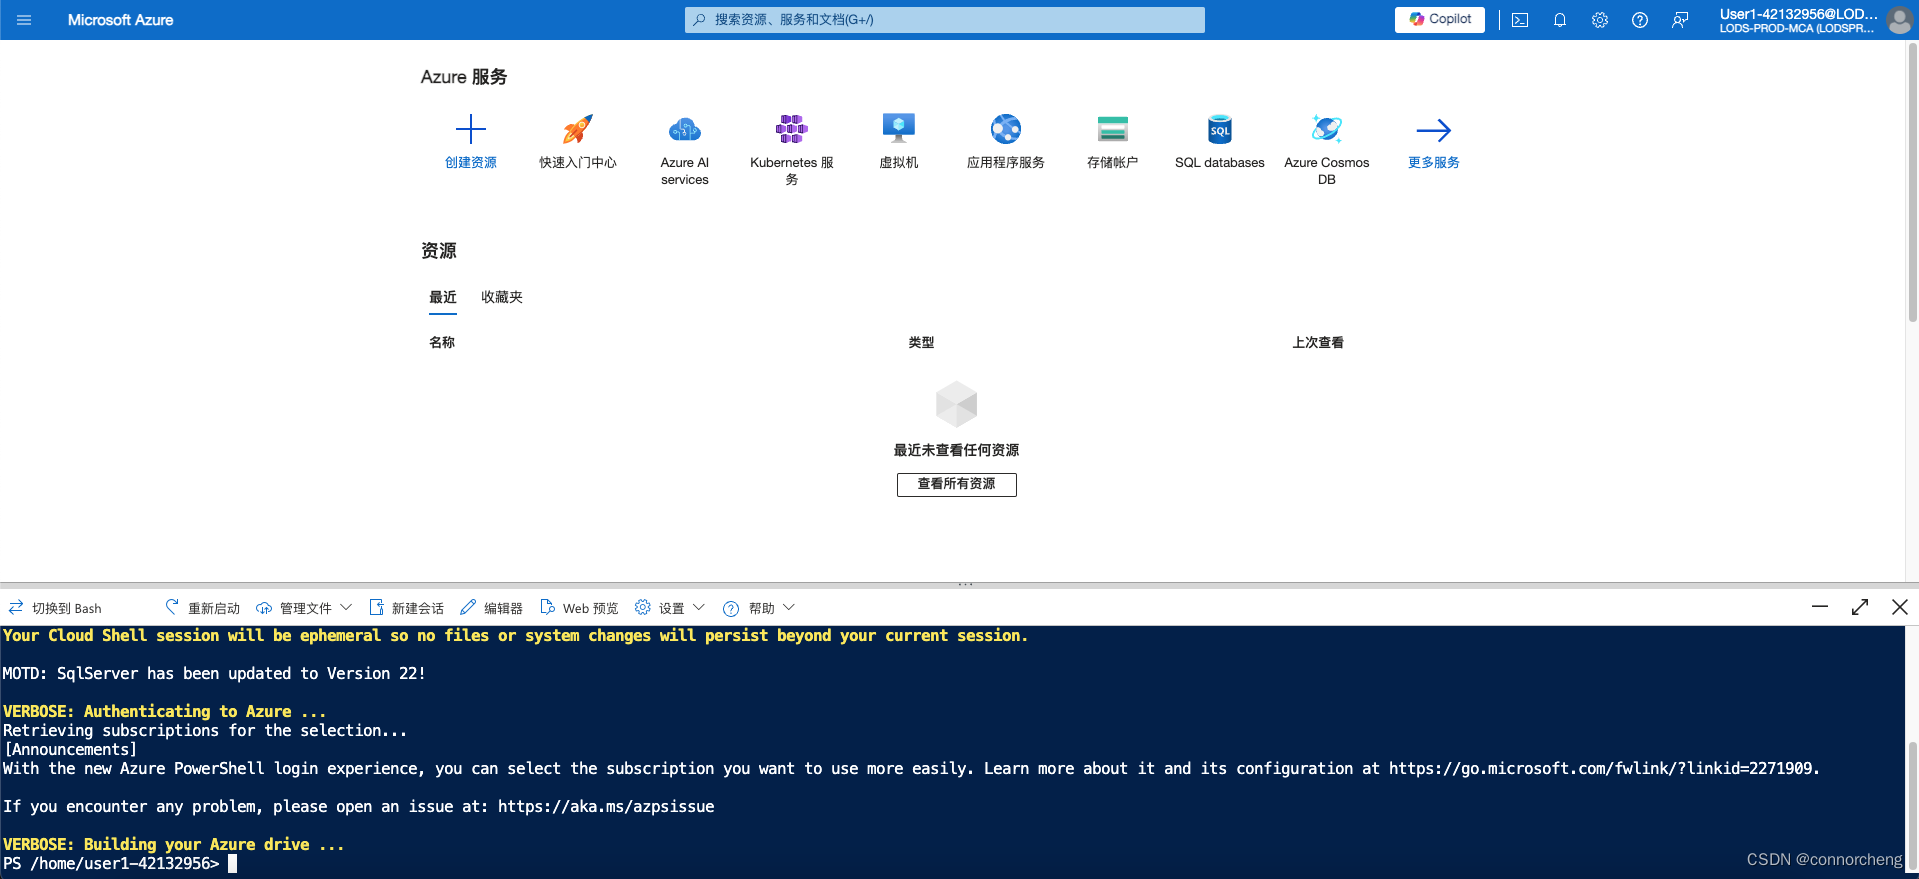Open the App Services globe icon
The height and width of the screenshot is (879, 1919).
pyautogui.click(x=1006, y=129)
